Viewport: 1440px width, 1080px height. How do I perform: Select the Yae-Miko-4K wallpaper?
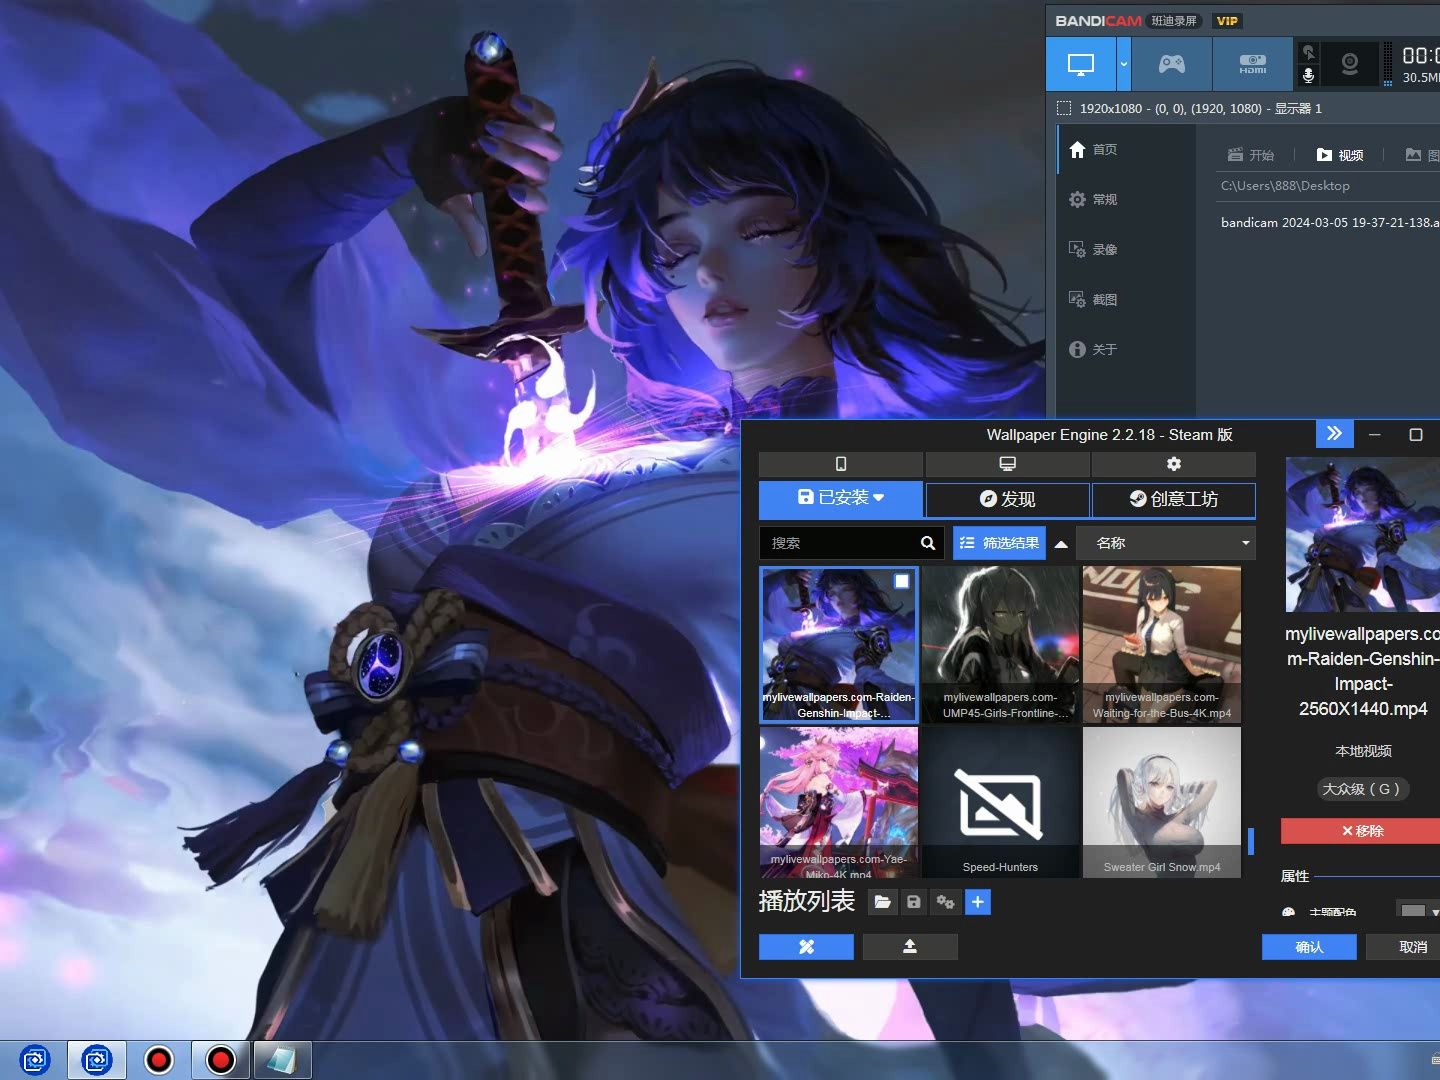click(x=839, y=803)
